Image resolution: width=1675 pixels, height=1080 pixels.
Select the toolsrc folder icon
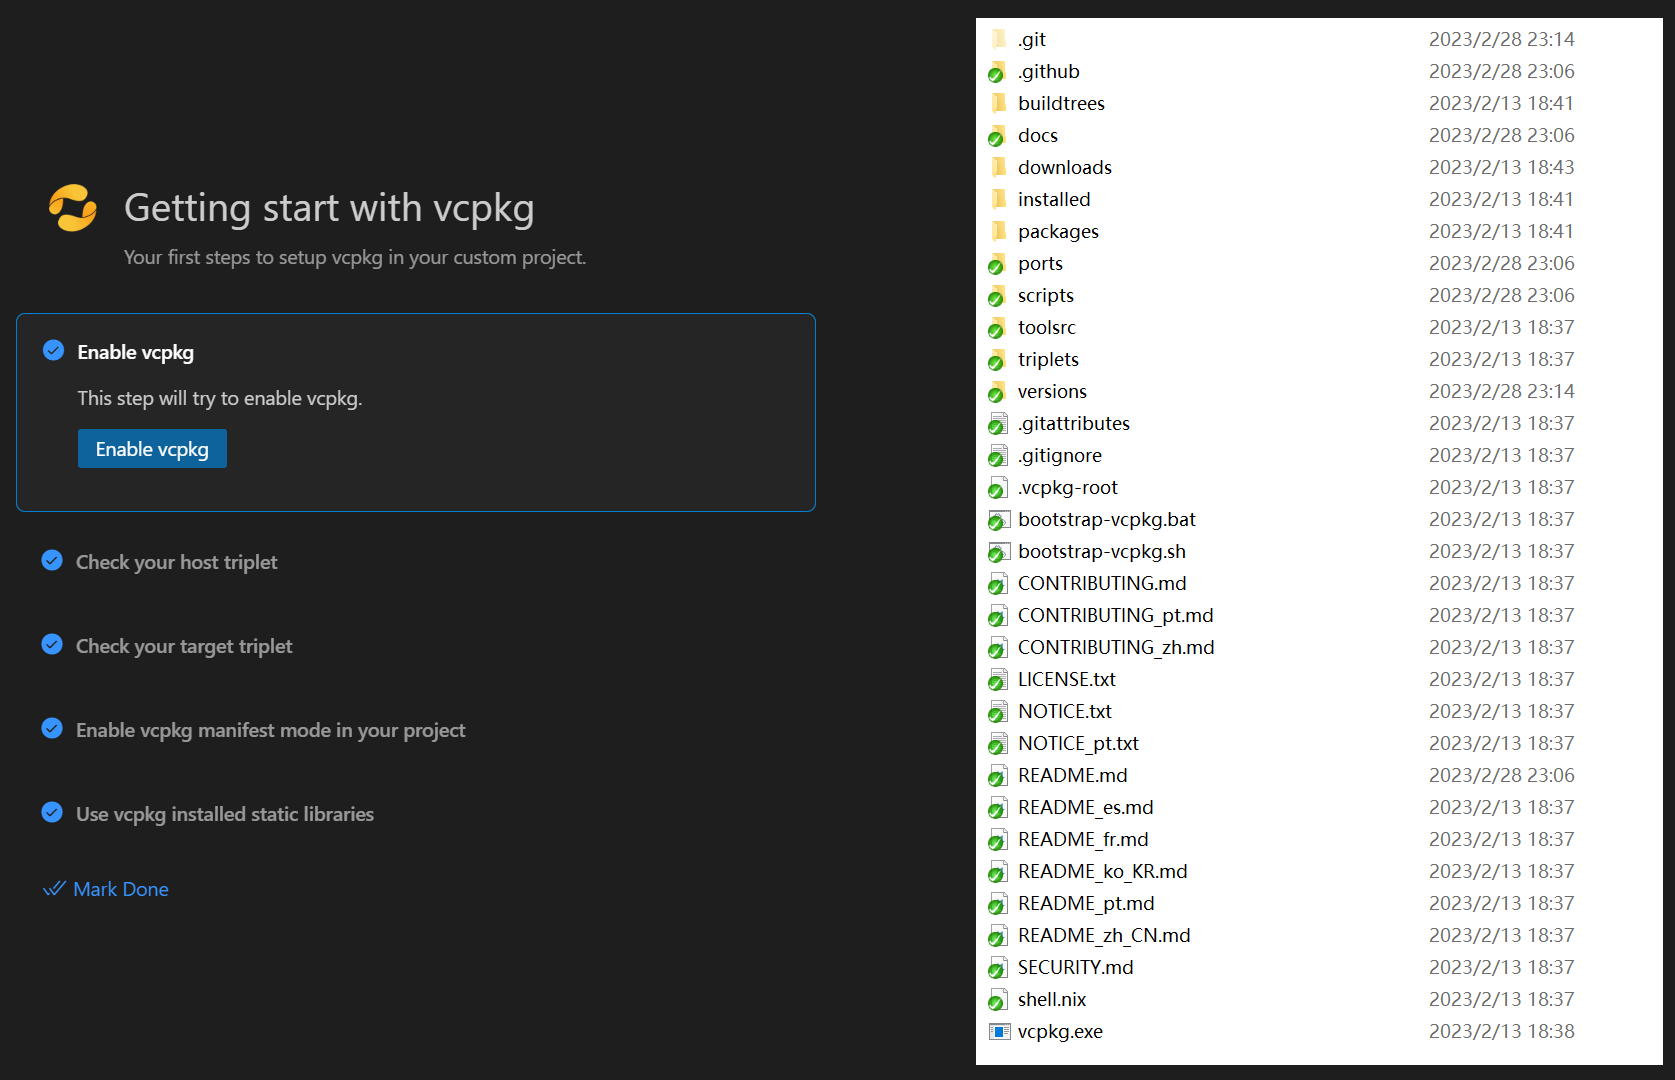click(x=998, y=327)
